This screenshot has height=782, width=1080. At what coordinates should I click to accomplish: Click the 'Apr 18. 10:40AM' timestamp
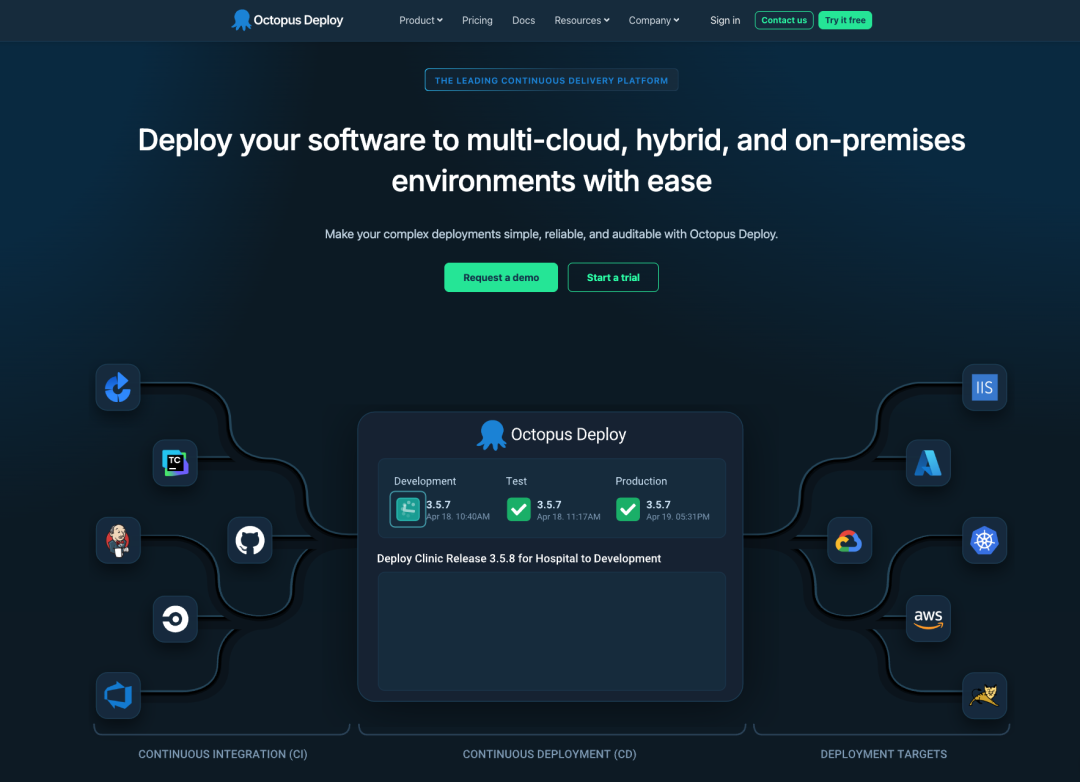pos(458,517)
